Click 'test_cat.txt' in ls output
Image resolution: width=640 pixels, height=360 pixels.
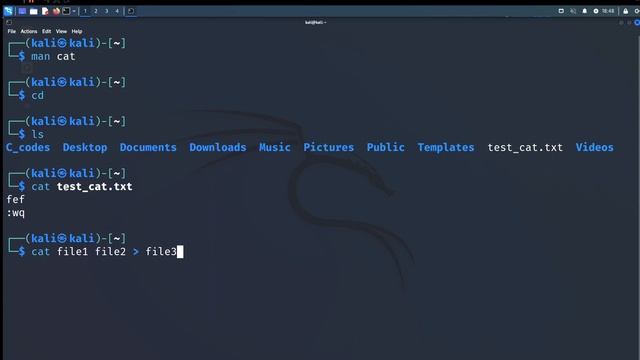tap(525, 147)
